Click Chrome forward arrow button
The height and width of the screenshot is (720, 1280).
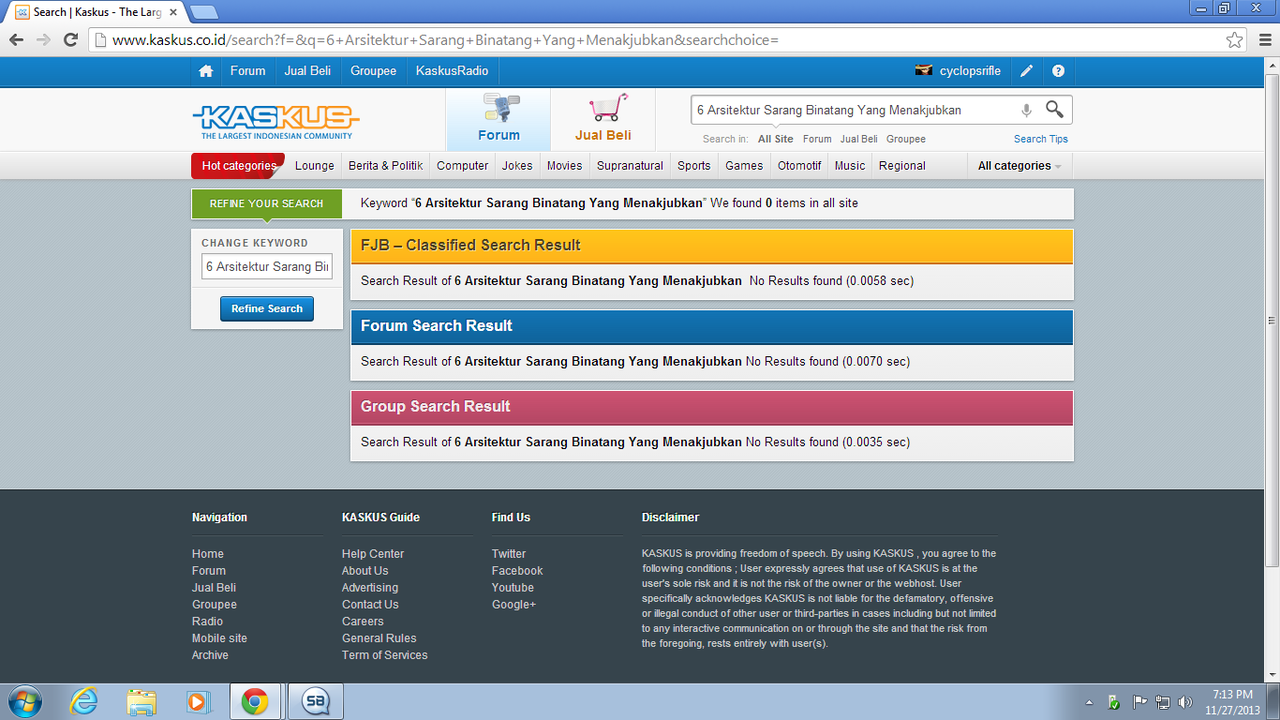click(43, 40)
